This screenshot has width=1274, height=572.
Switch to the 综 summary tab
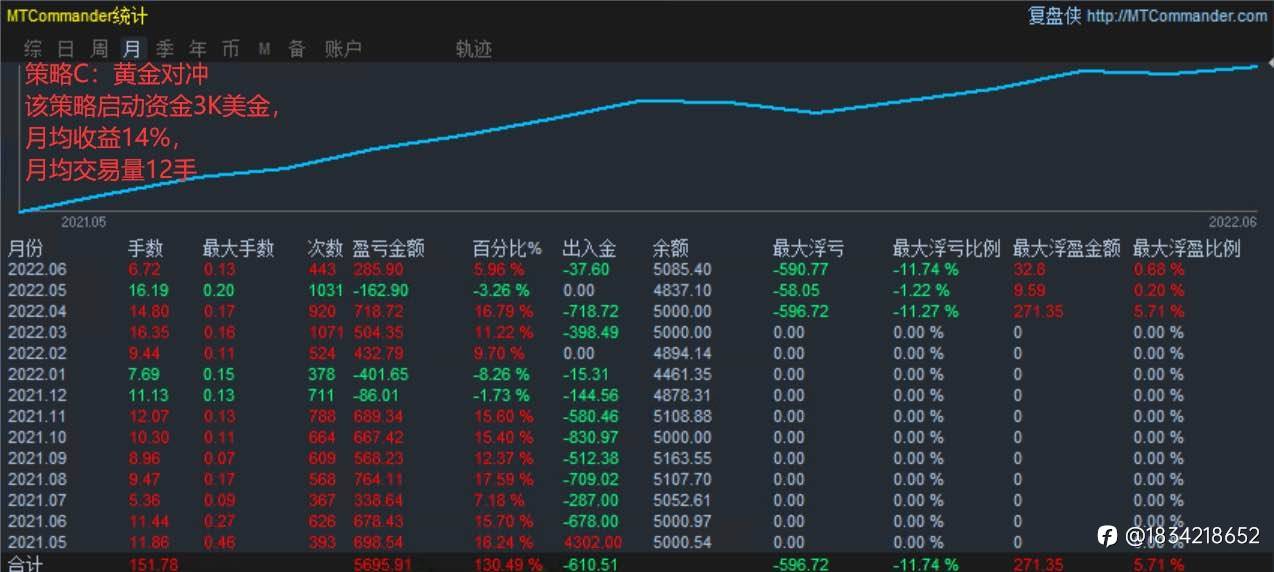[33, 49]
